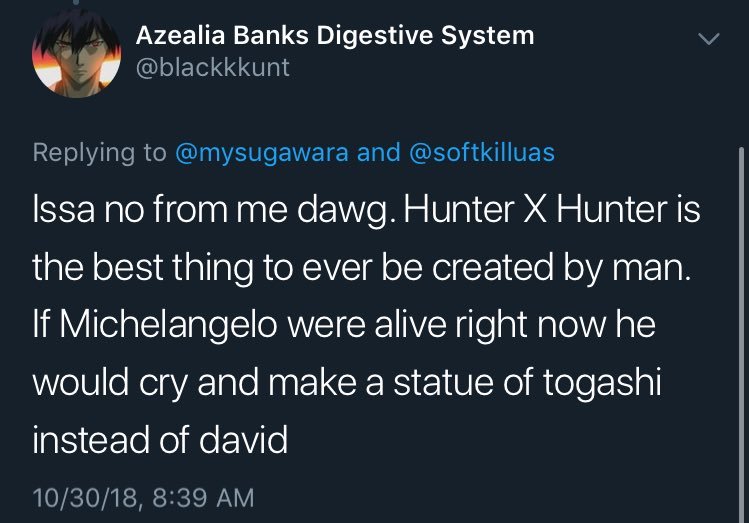Open the @mysugawara mention link
The width and height of the screenshot is (749, 523).
[x=262, y=153]
